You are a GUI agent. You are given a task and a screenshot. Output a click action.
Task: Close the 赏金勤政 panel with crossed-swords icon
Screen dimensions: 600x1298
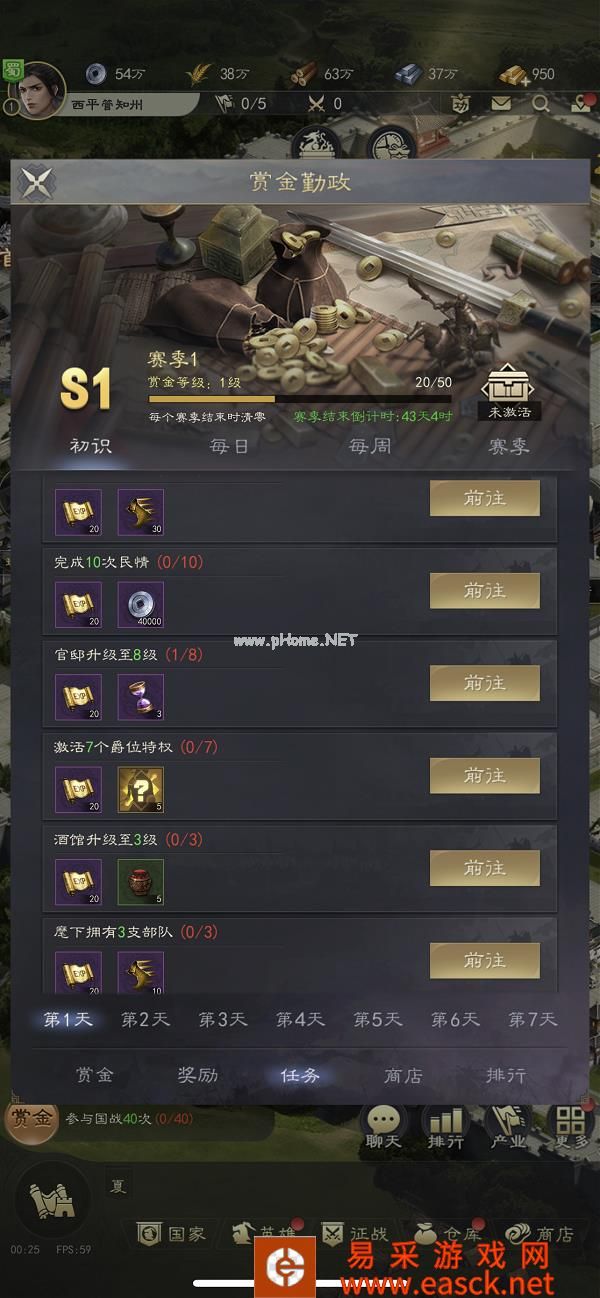tap(37, 182)
